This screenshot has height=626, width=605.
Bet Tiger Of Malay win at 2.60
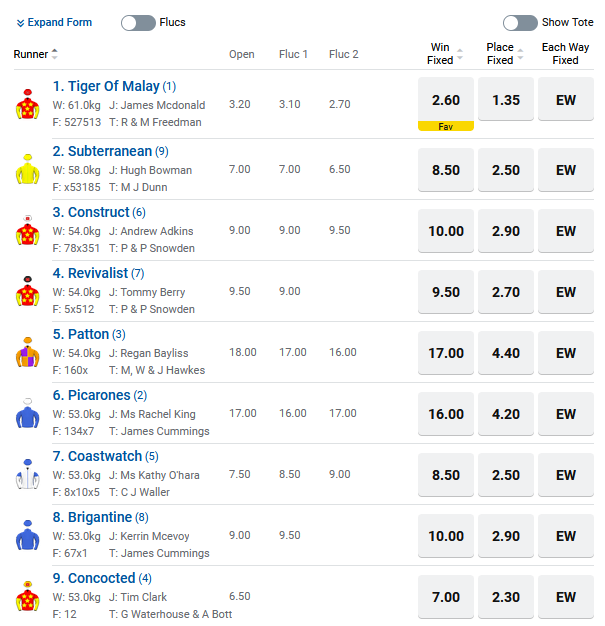(445, 100)
